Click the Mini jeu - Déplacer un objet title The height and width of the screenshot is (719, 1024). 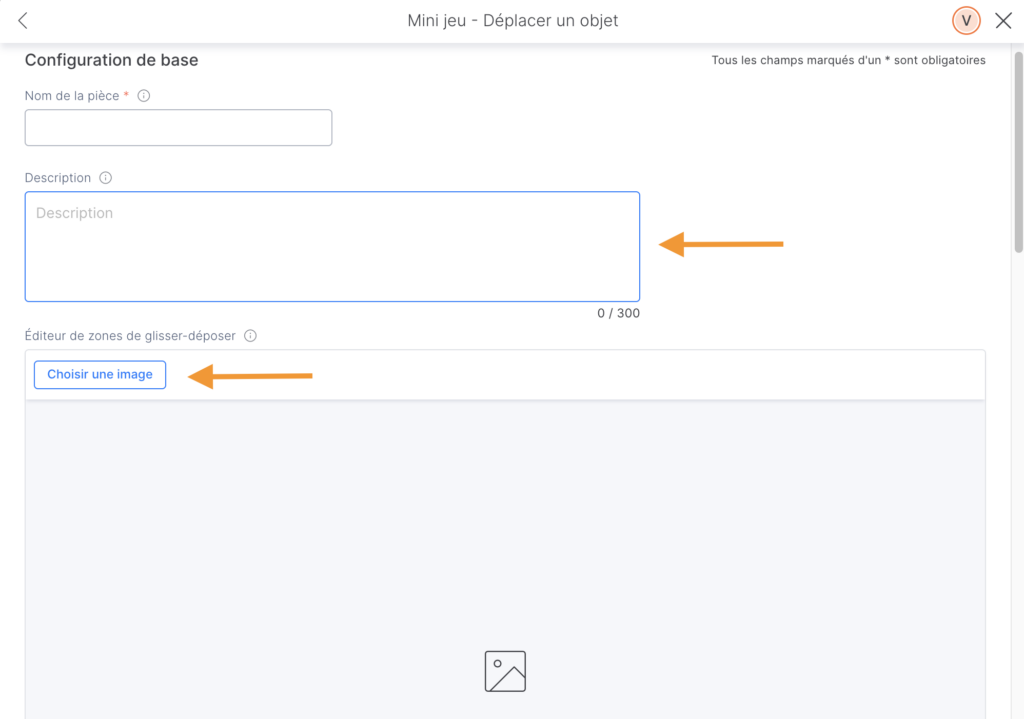(x=512, y=21)
